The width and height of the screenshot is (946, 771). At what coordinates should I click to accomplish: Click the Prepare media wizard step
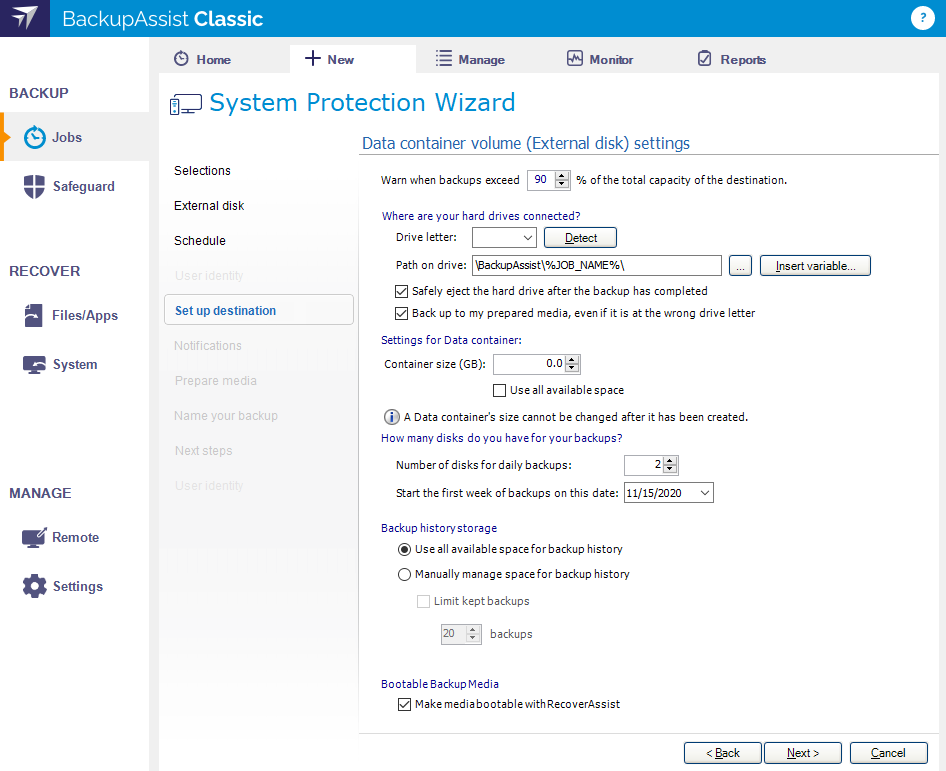pos(215,381)
